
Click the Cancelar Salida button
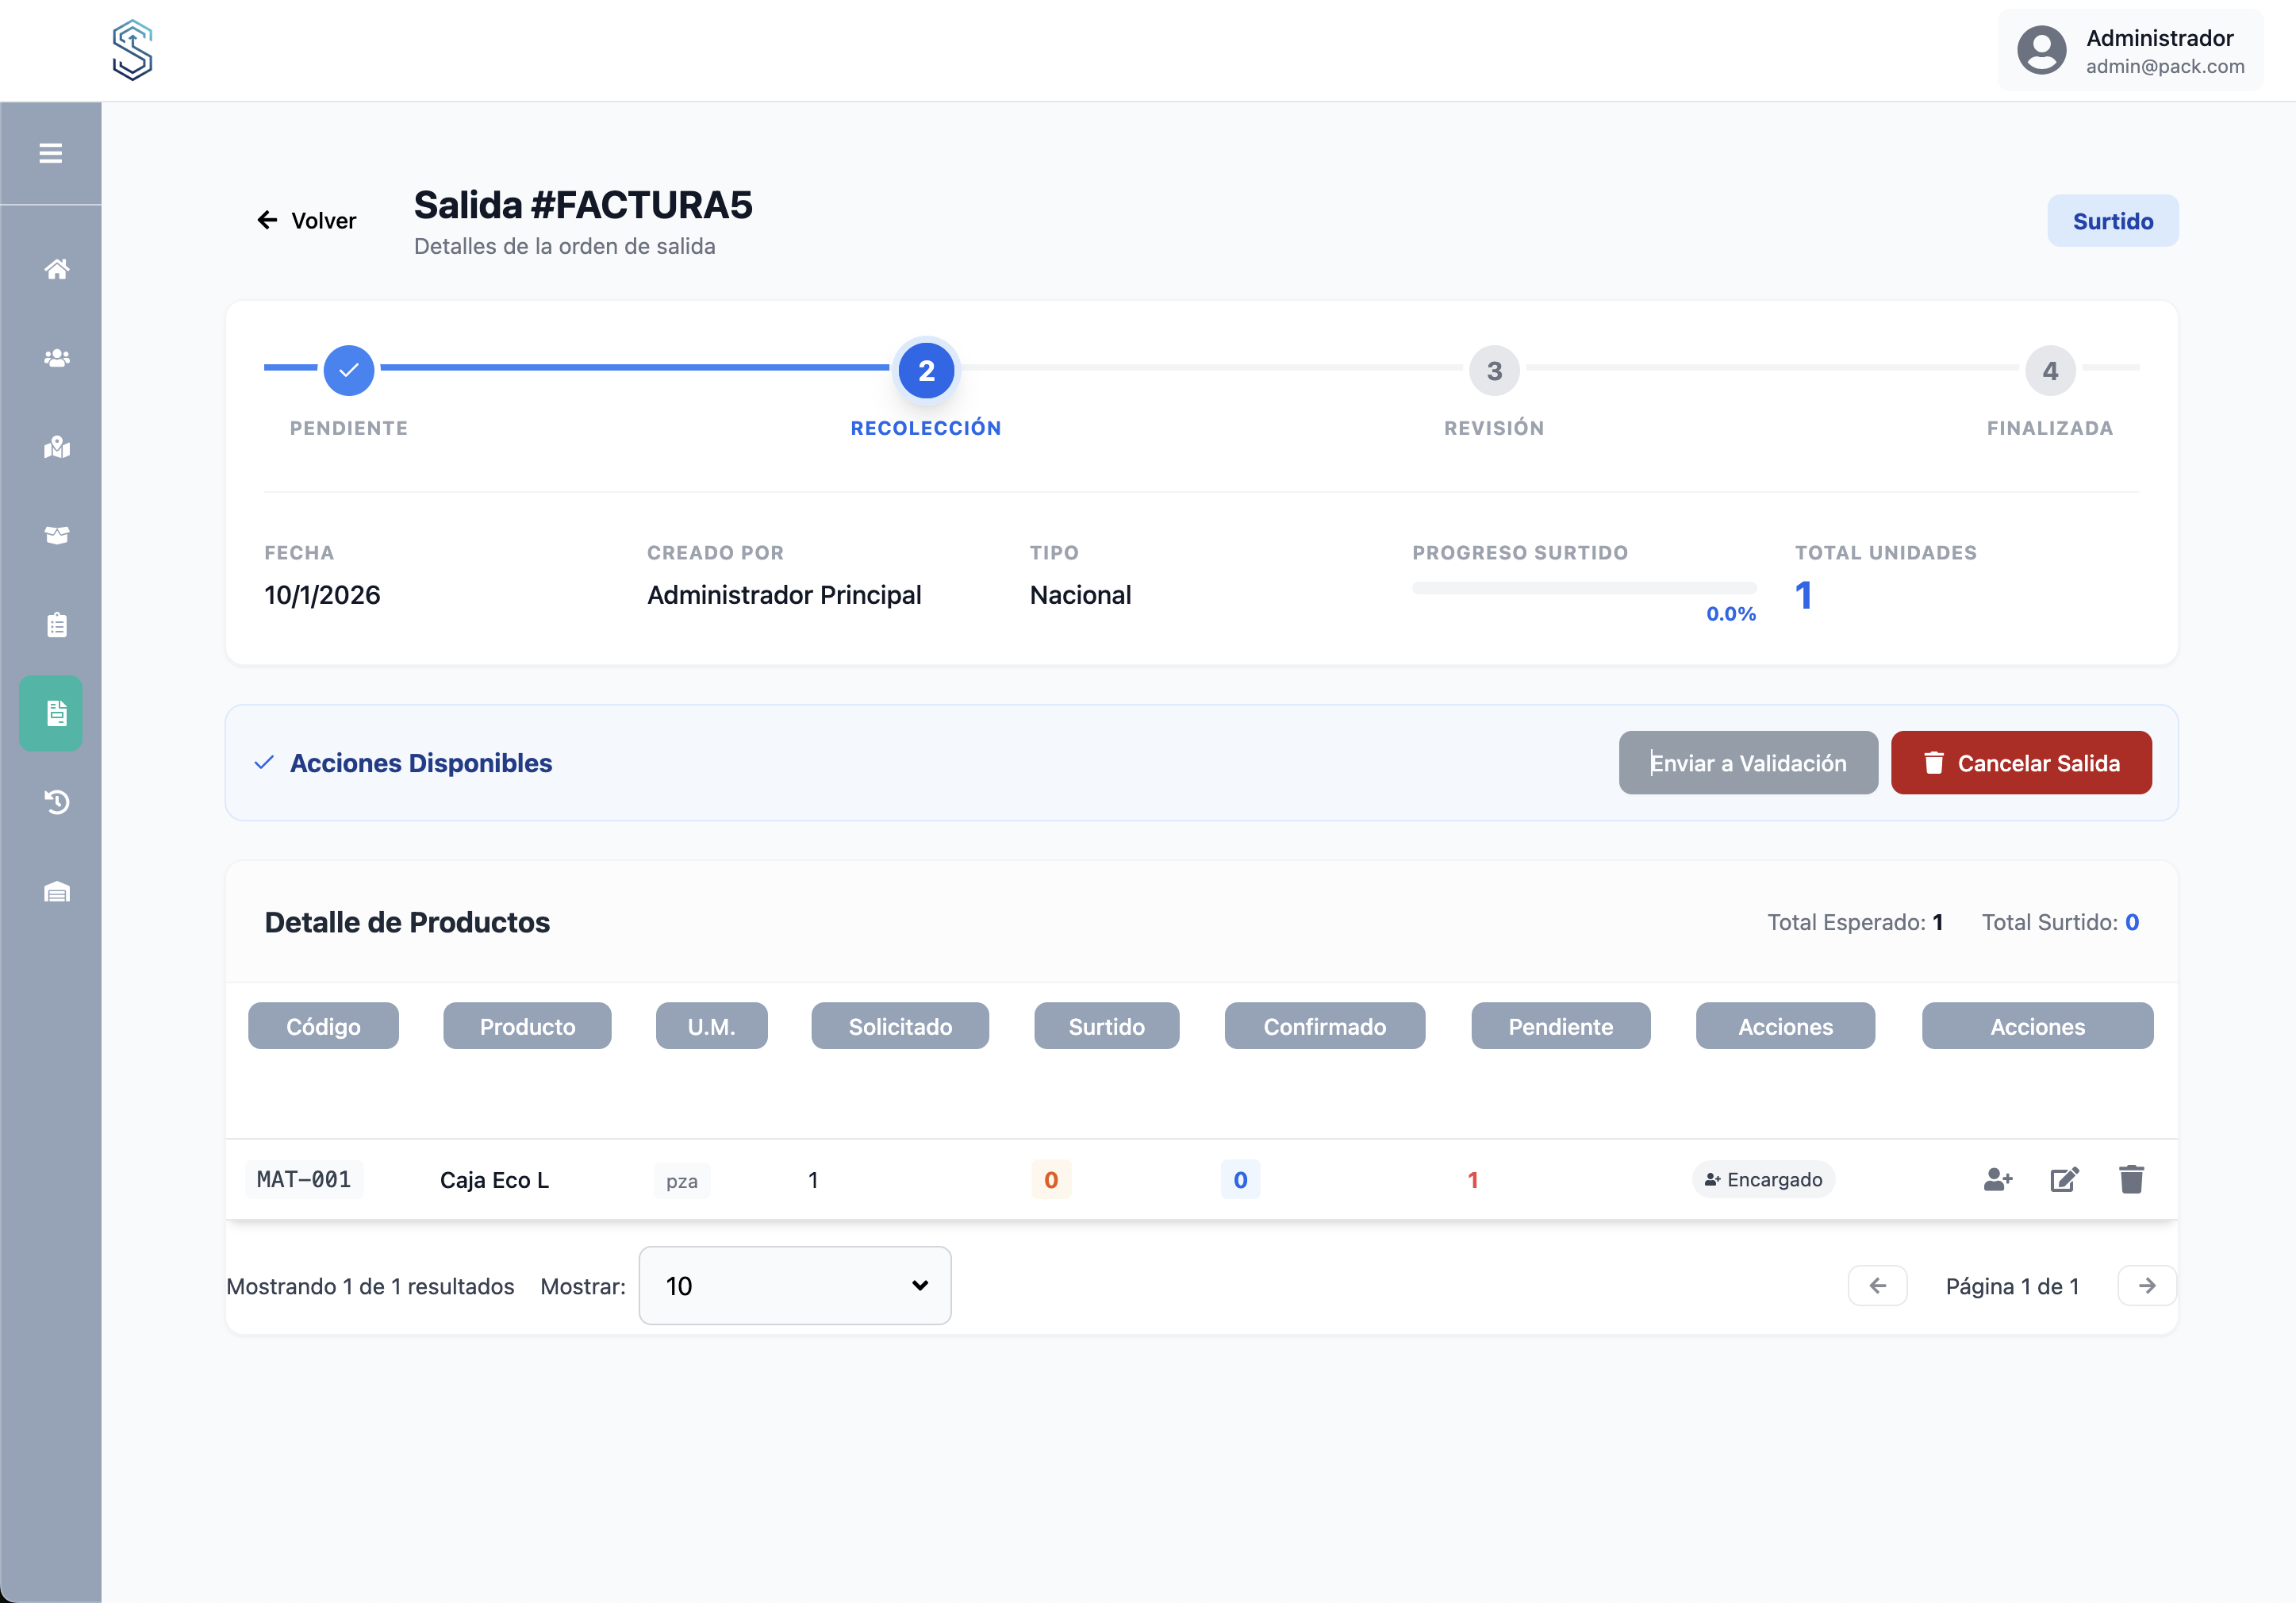[2020, 763]
